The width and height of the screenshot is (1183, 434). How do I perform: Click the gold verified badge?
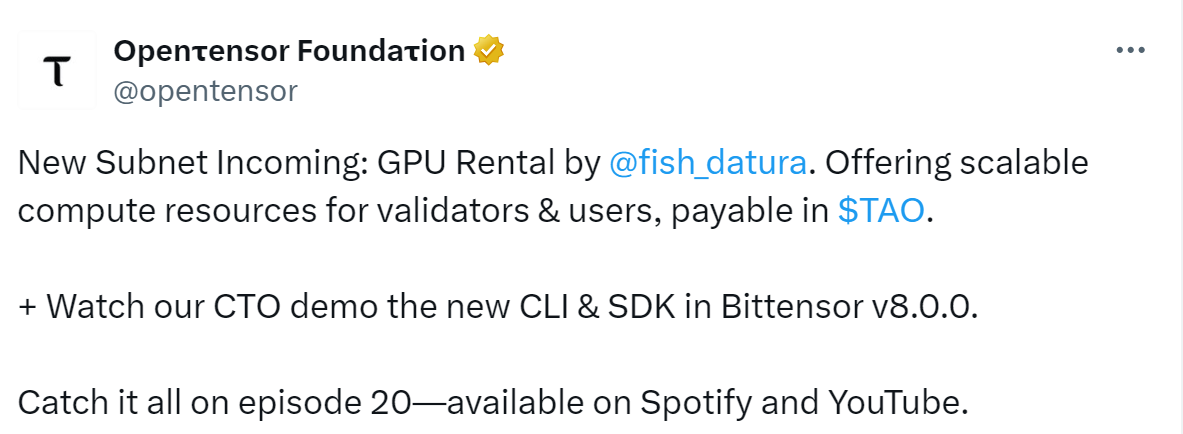coord(488,50)
